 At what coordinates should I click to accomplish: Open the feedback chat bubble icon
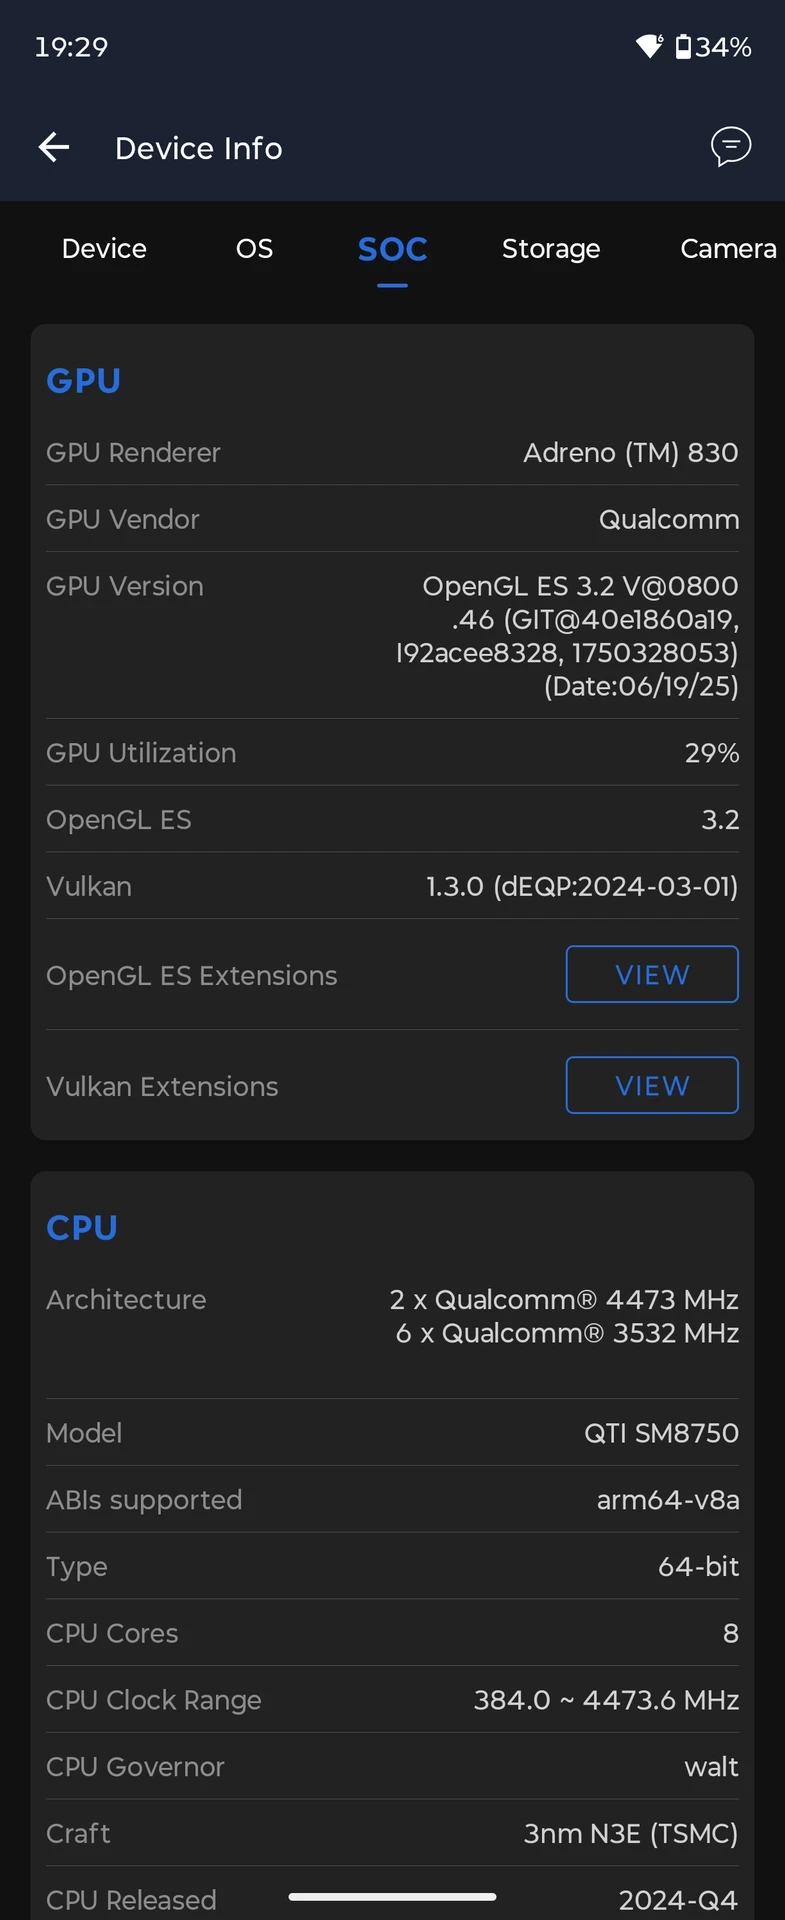731,147
